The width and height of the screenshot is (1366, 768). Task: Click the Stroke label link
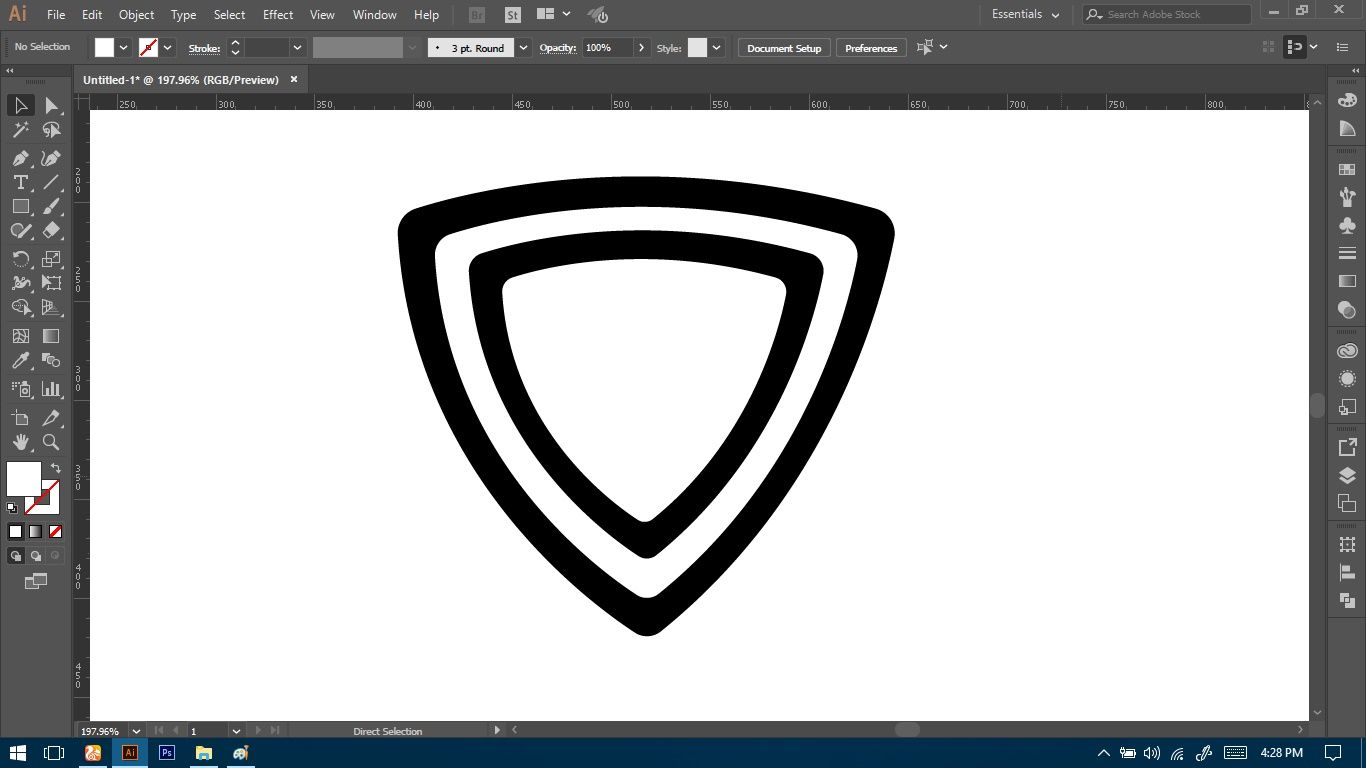tap(204, 48)
